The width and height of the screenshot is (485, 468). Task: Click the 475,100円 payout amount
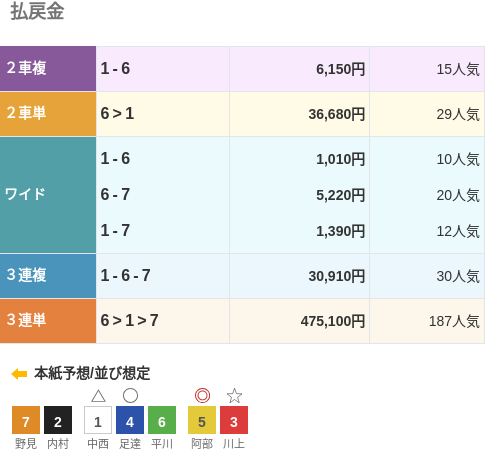click(x=333, y=321)
